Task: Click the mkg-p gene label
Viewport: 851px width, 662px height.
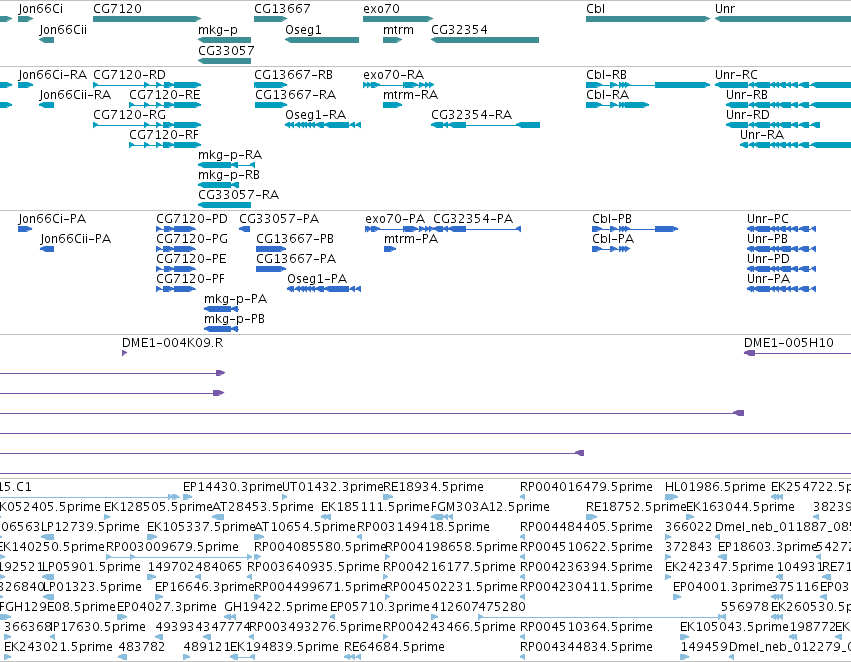Action: [218, 30]
